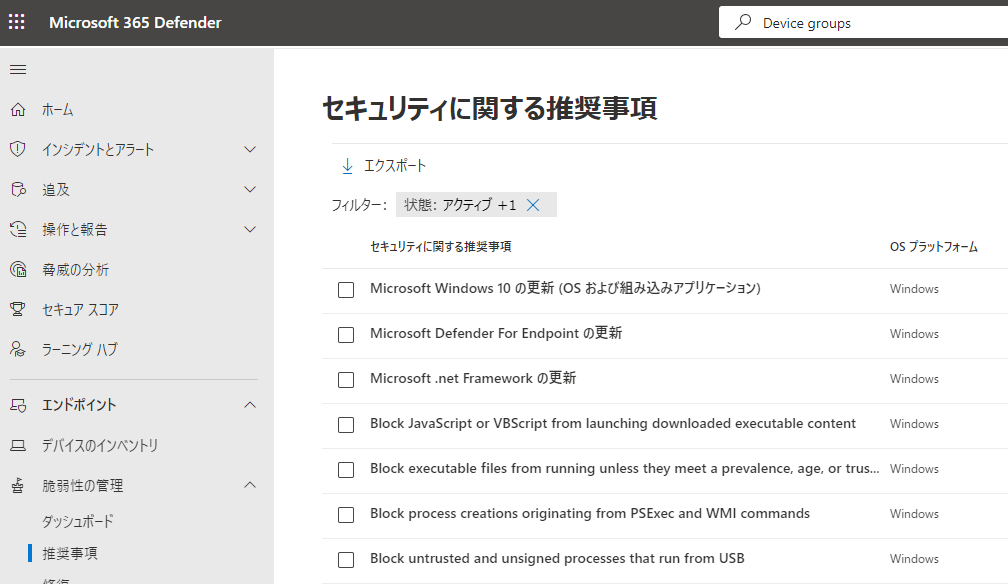The height and width of the screenshot is (584, 1008).
Task: Click the Device groups search field
Action: tap(863, 23)
